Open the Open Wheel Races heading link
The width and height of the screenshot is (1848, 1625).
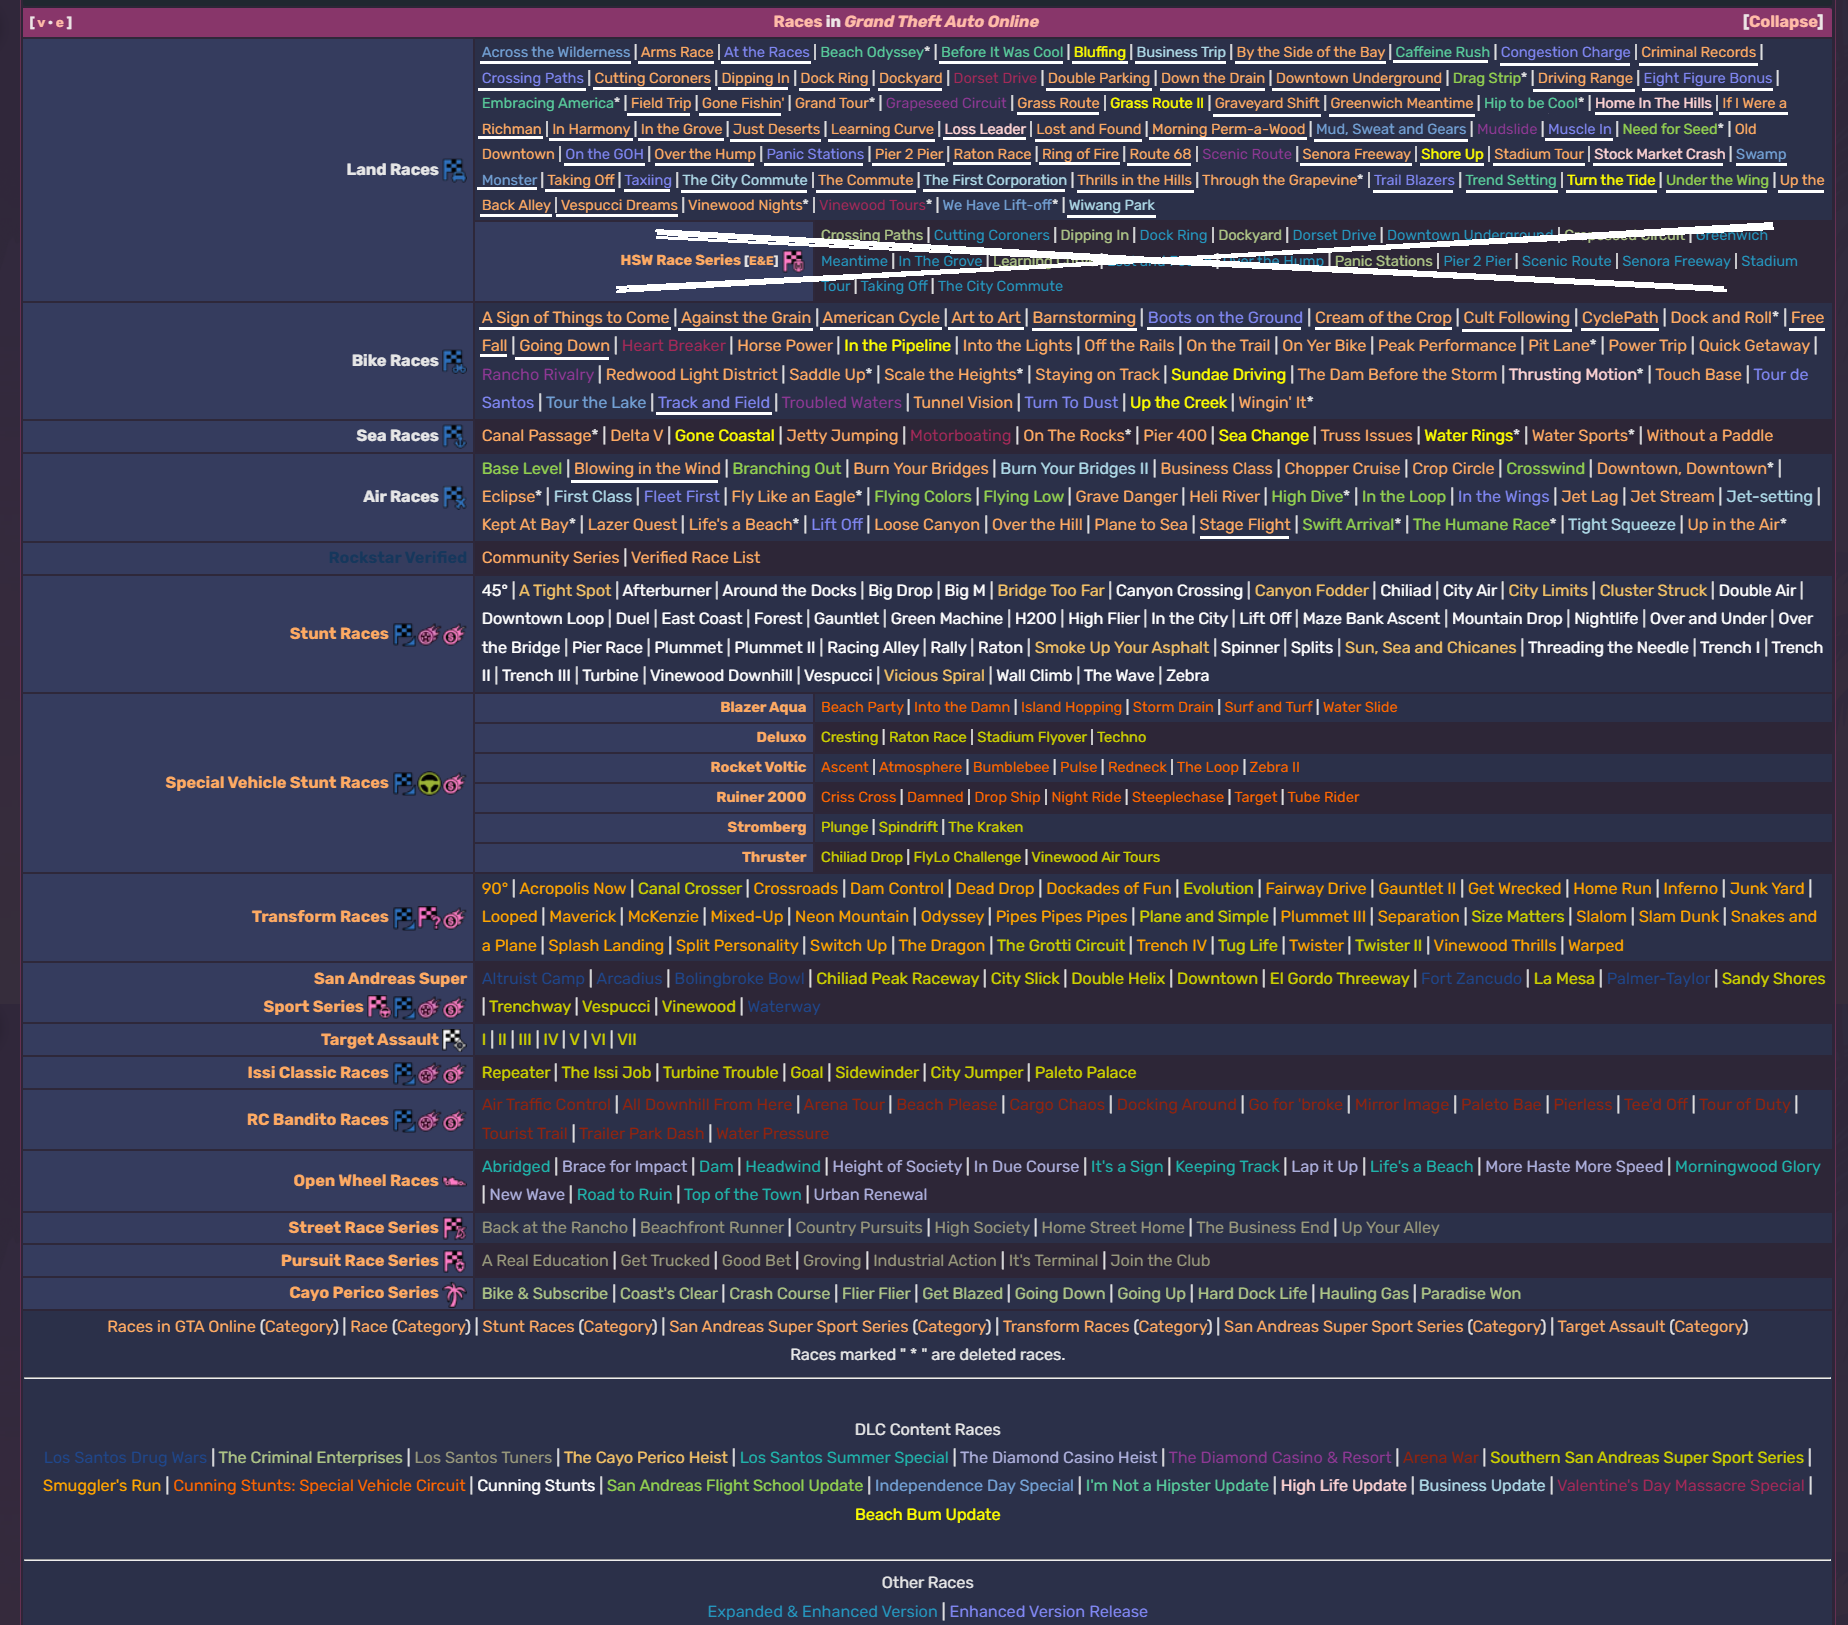(x=366, y=1181)
